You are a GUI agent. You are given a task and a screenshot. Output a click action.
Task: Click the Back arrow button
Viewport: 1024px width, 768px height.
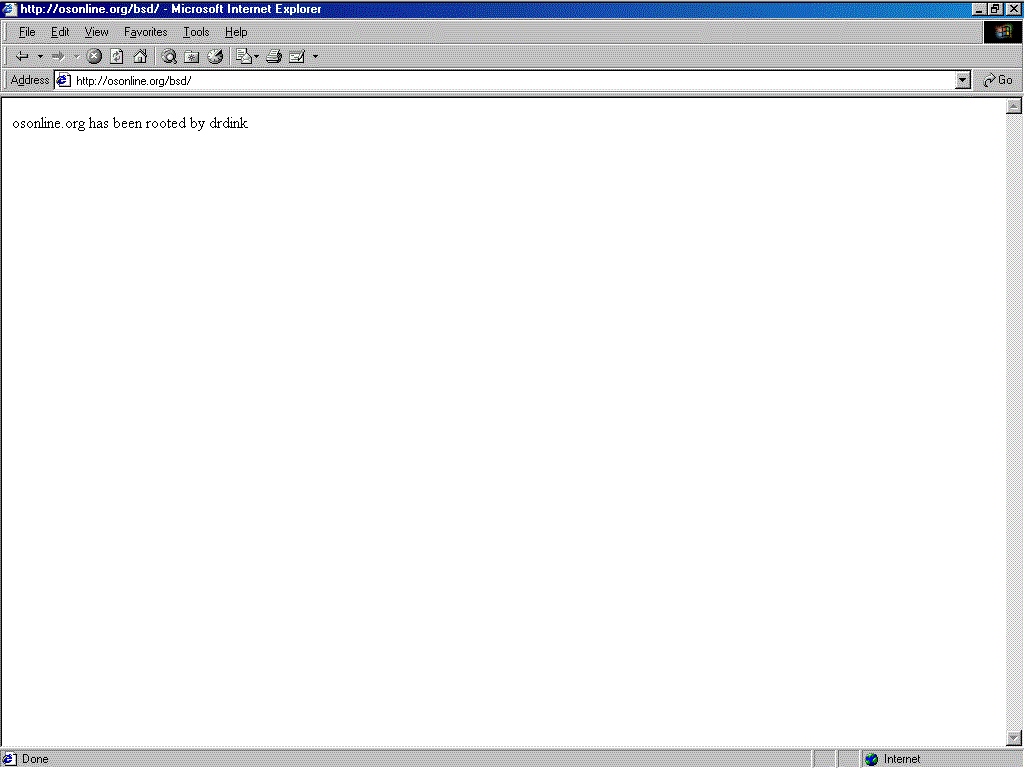[22, 56]
